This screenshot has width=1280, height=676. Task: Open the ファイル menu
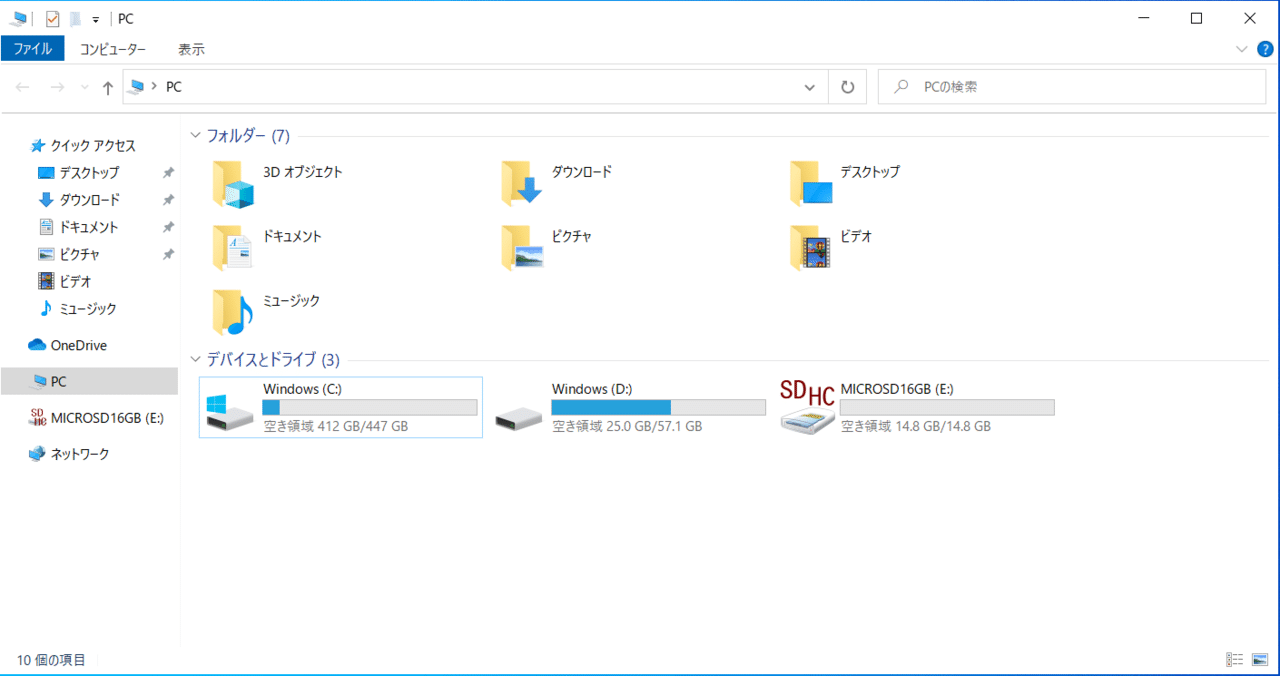(33, 49)
